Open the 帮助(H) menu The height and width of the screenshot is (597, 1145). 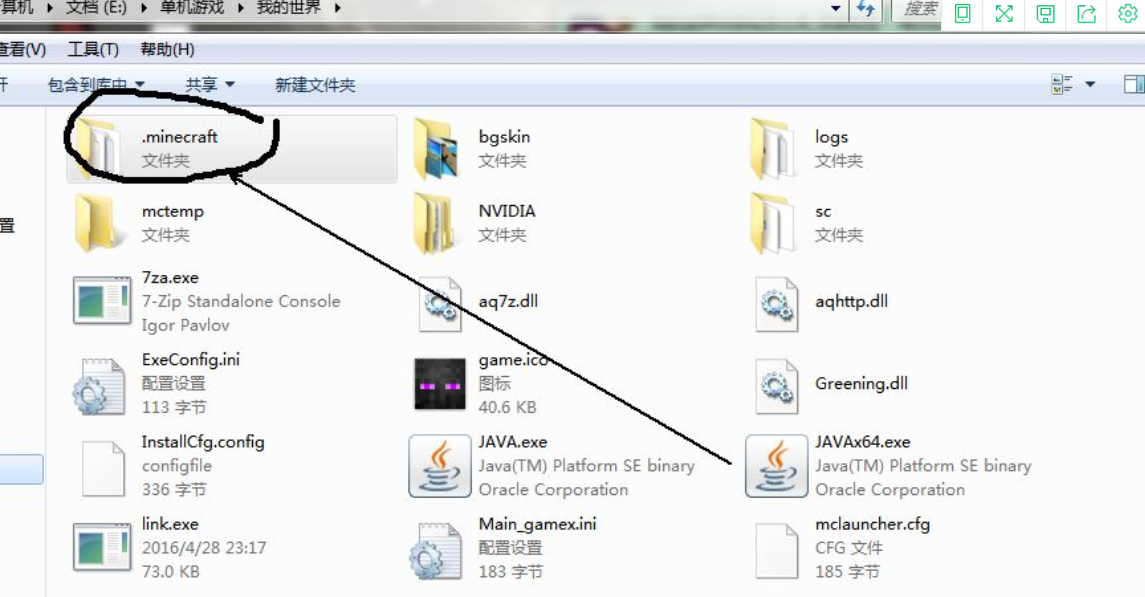pos(167,49)
